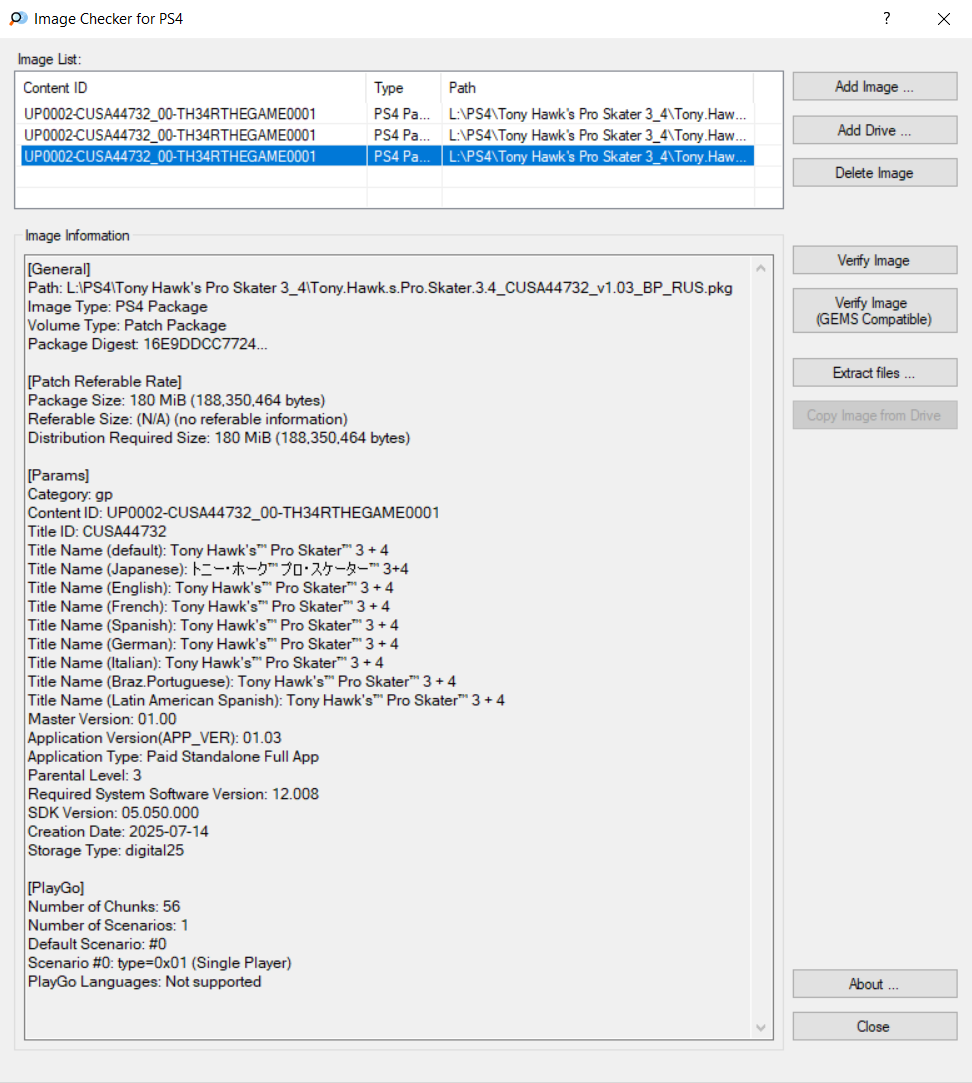Click the [PlayGo] section heading
The image size is (972, 1083).
click(56, 888)
